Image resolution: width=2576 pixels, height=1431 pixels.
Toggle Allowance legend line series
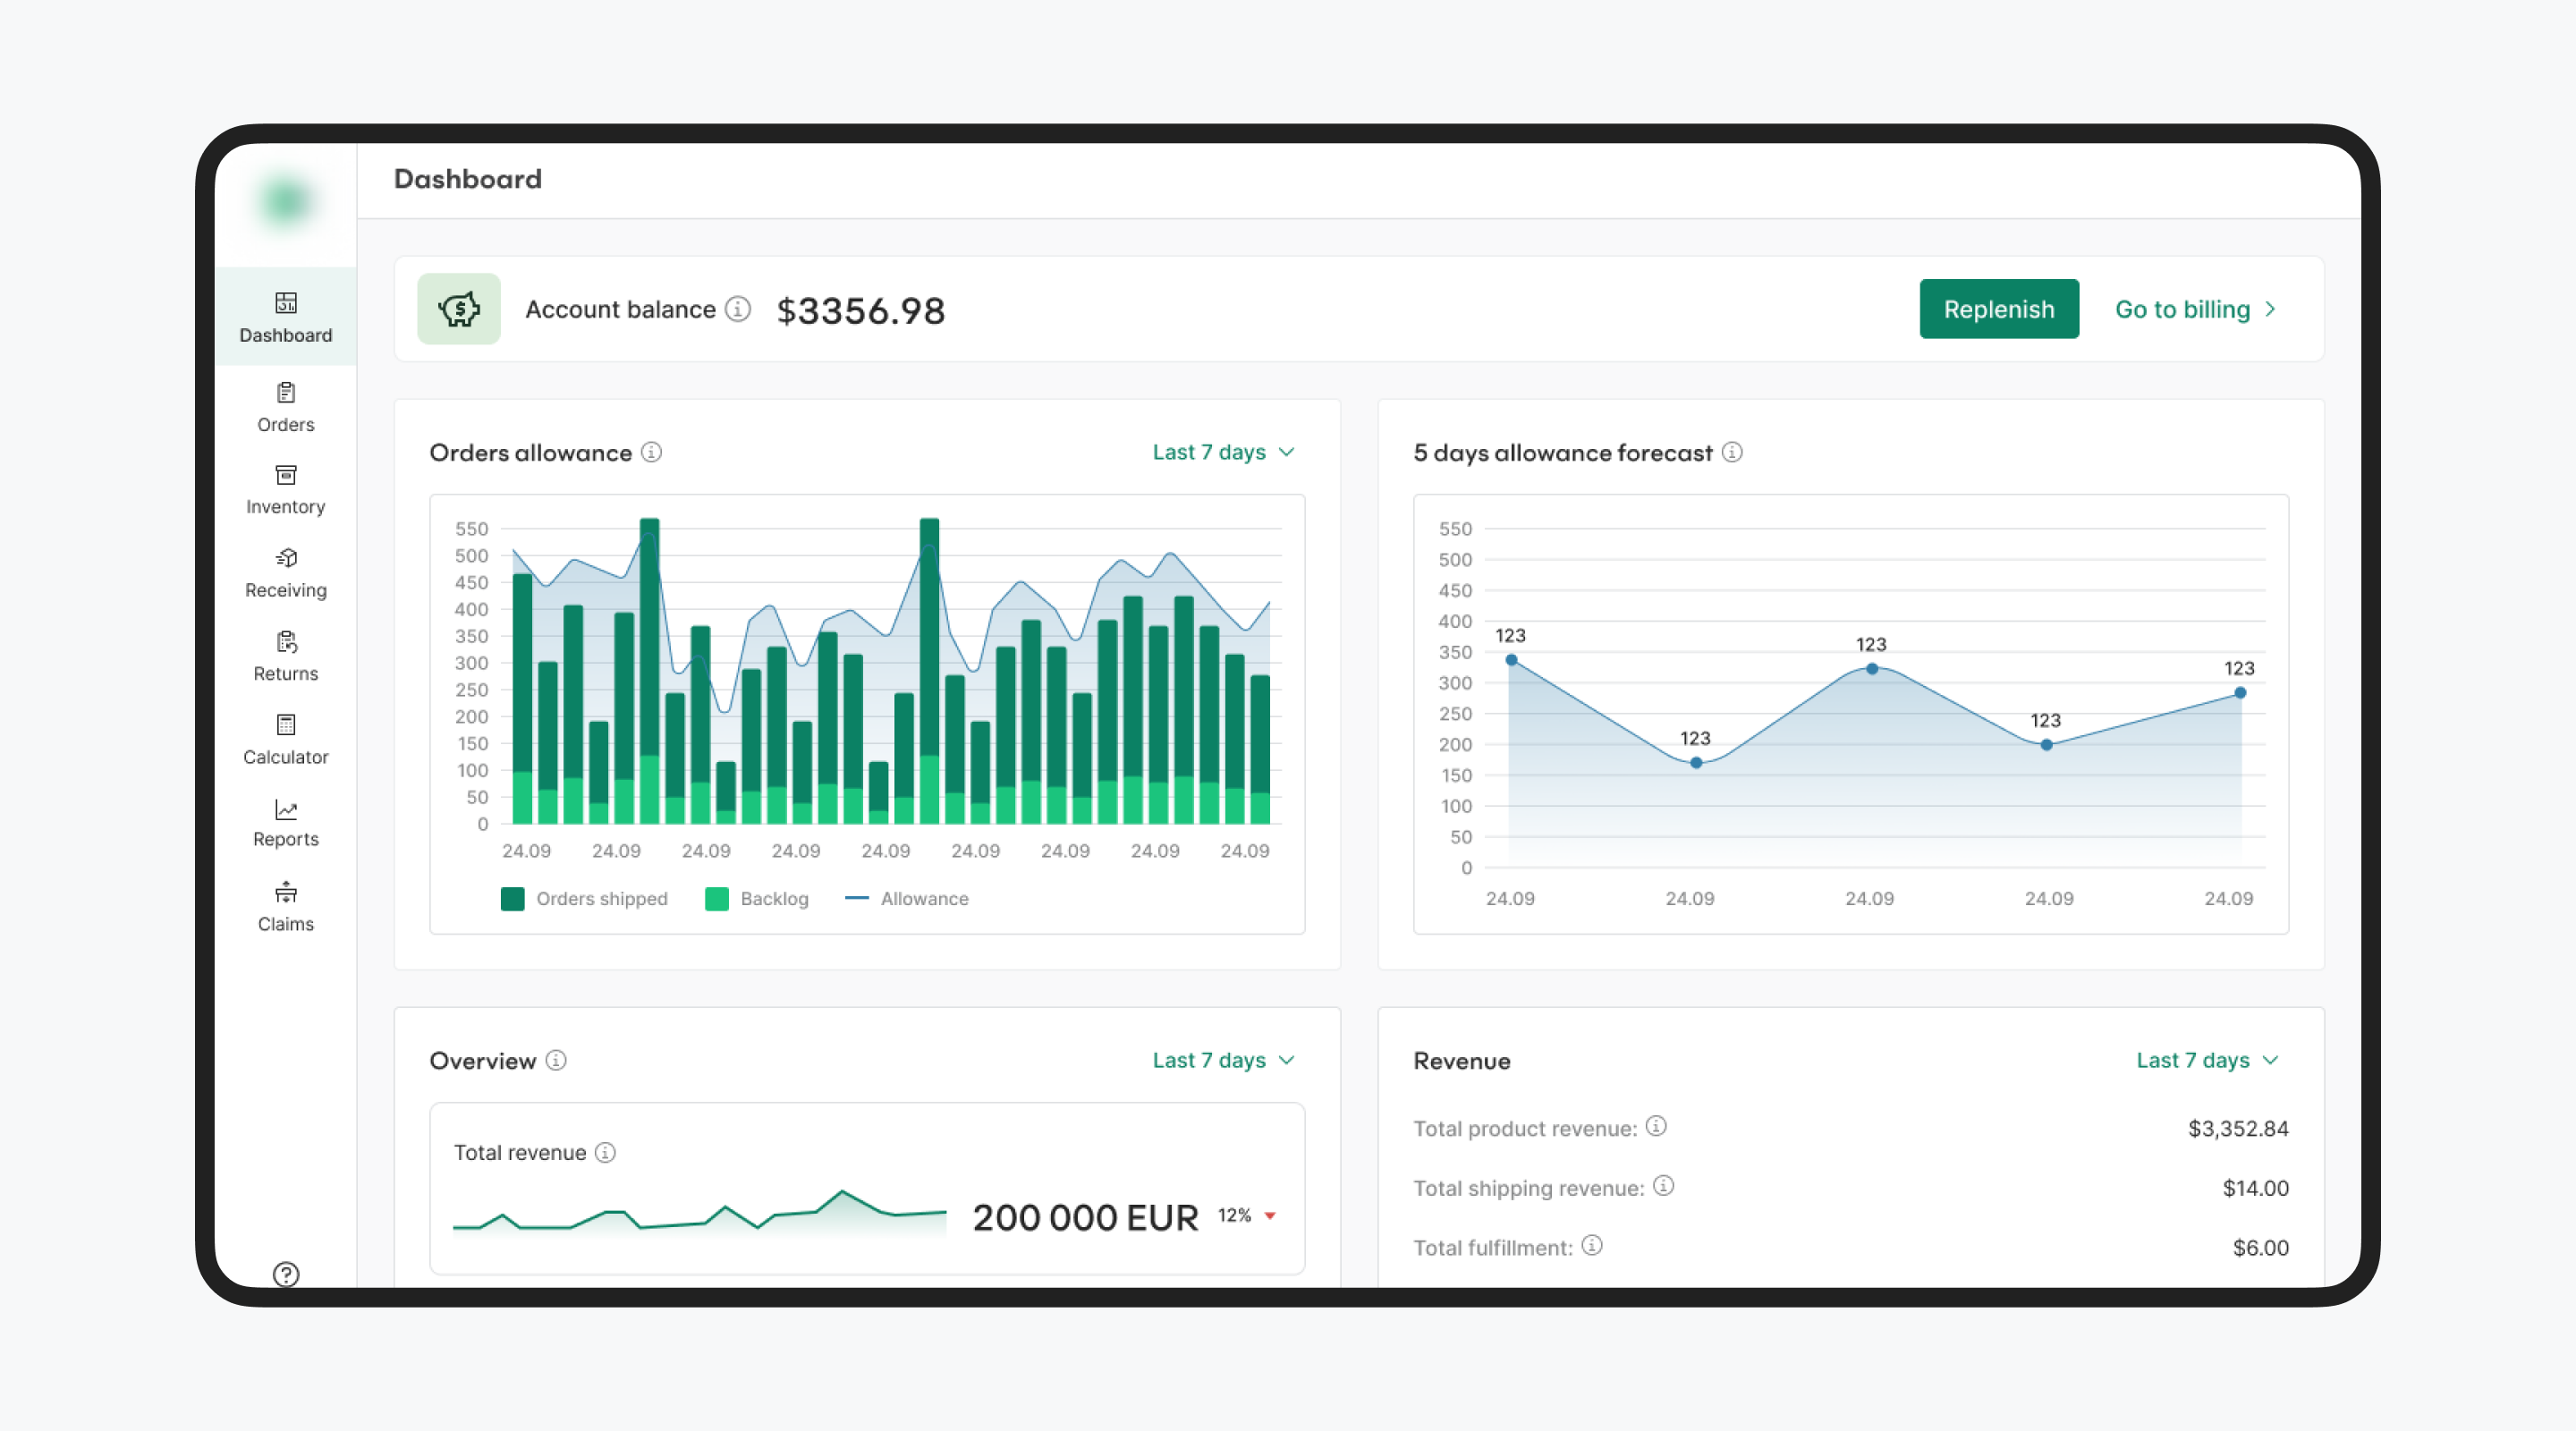(907, 899)
